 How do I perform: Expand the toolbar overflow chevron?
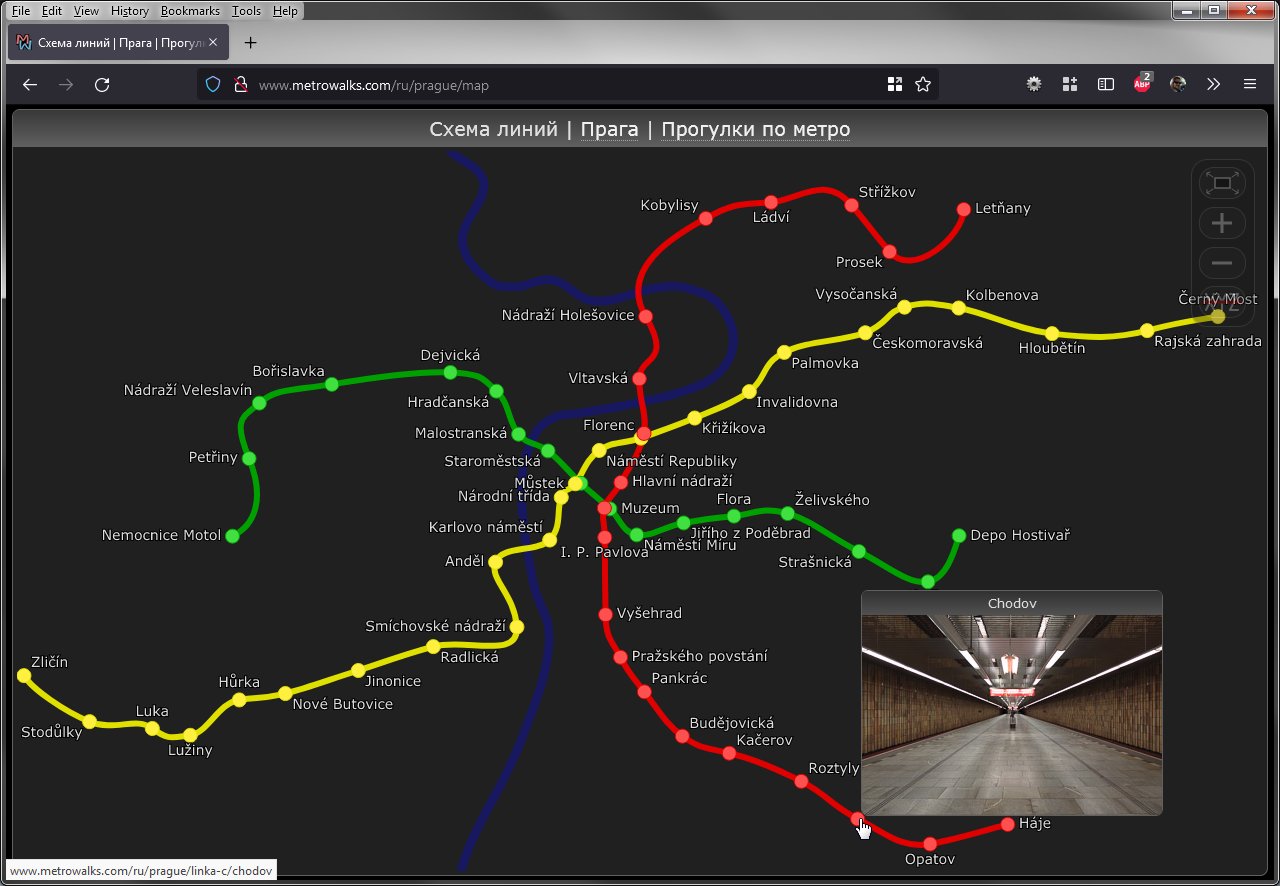[x=1213, y=85]
